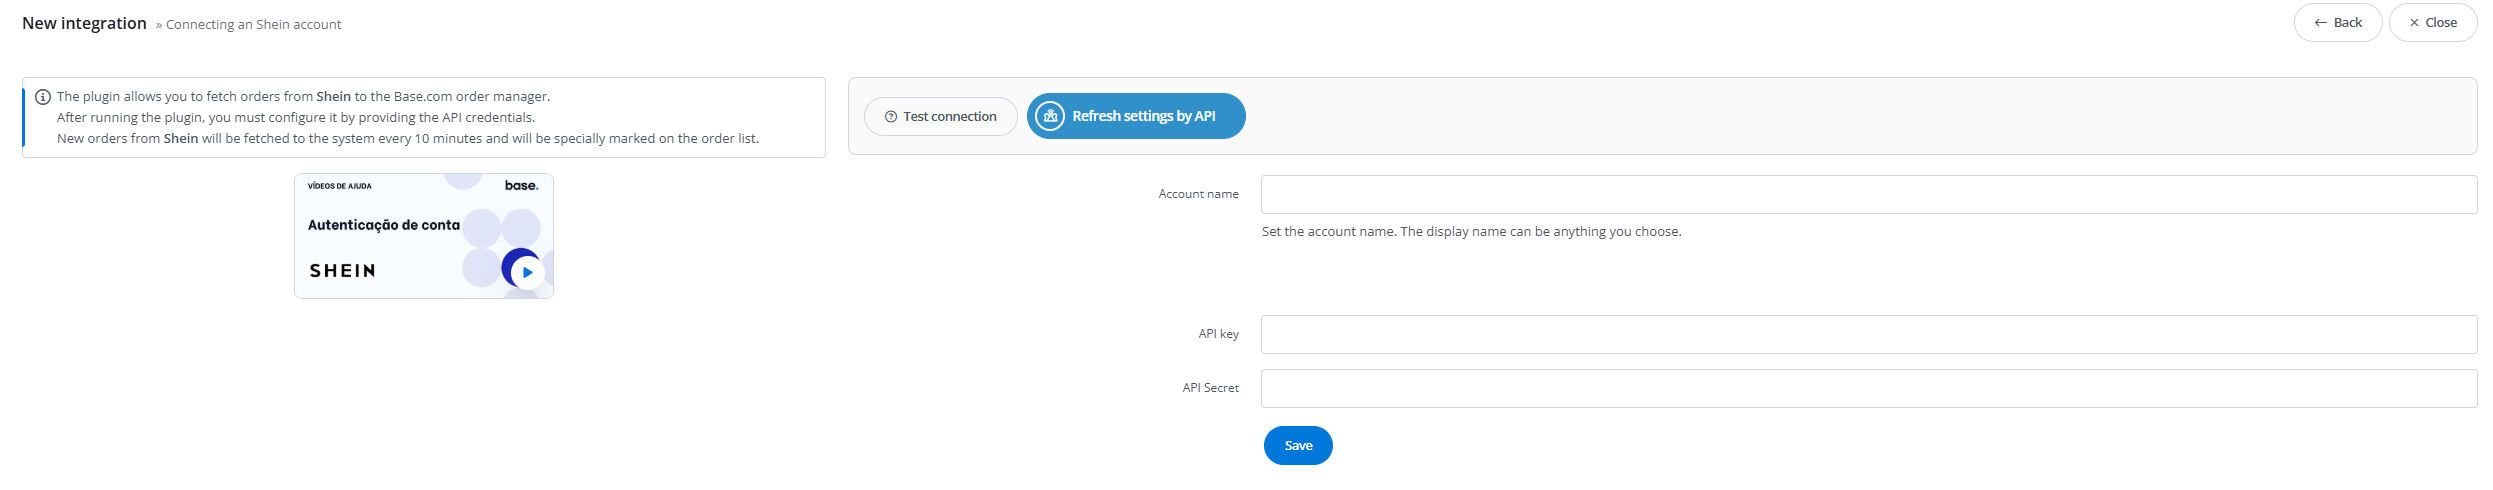
Task: Save the integration settings
Action: click(1298, 446)
